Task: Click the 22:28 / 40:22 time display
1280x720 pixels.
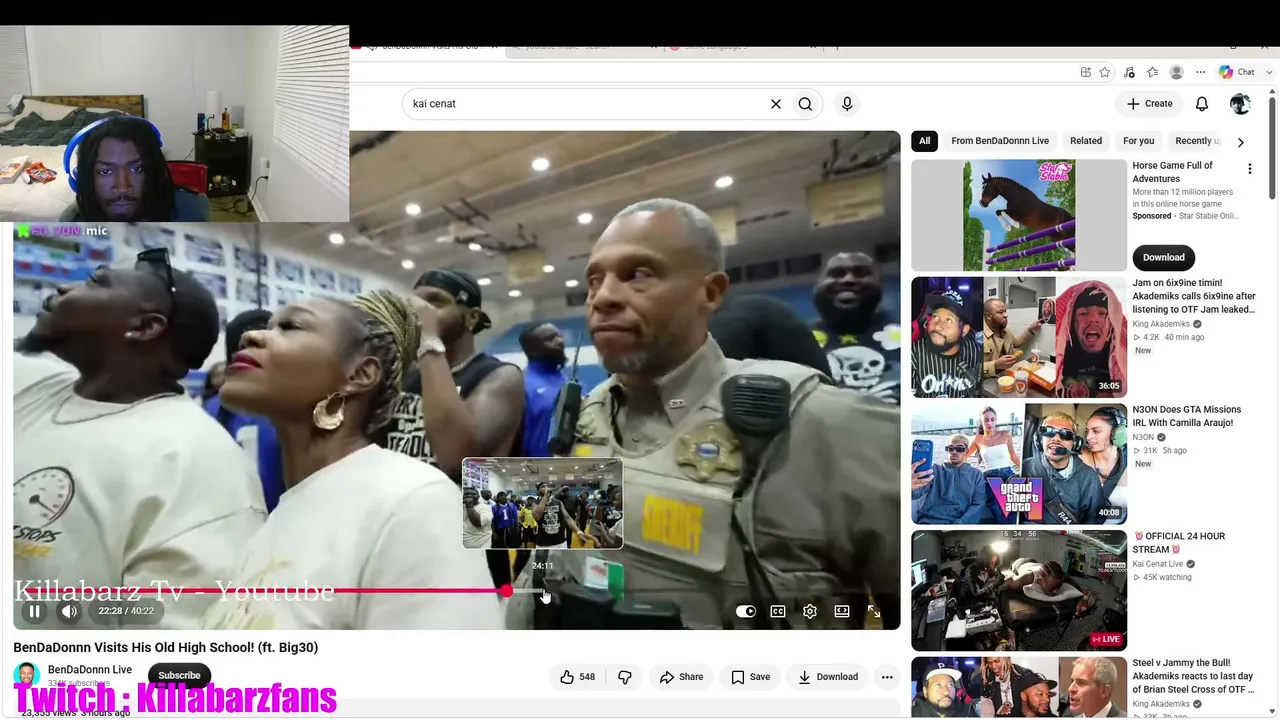Action: [x=126, y=611]
